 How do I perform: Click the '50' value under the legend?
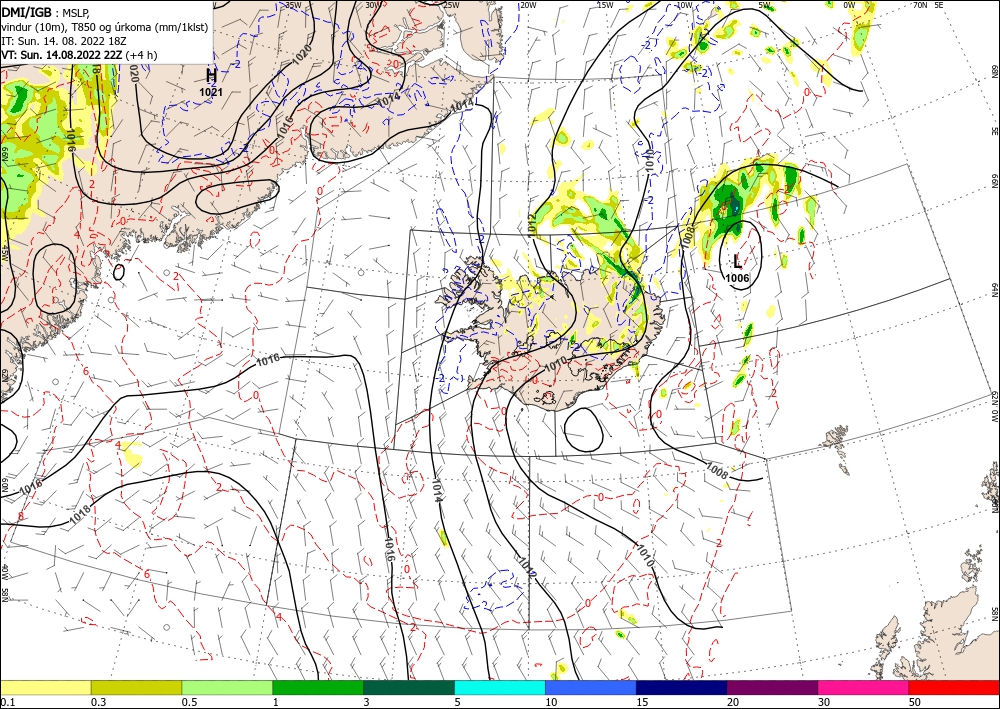click(915, 702)
